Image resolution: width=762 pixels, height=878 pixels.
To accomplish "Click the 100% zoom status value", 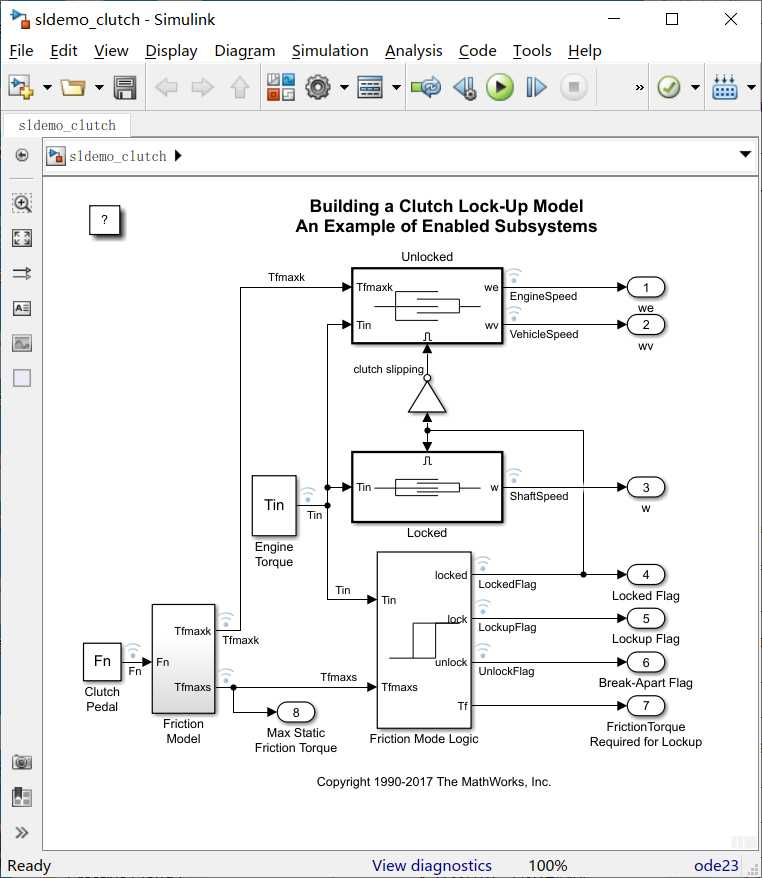I will click(548, 866).
